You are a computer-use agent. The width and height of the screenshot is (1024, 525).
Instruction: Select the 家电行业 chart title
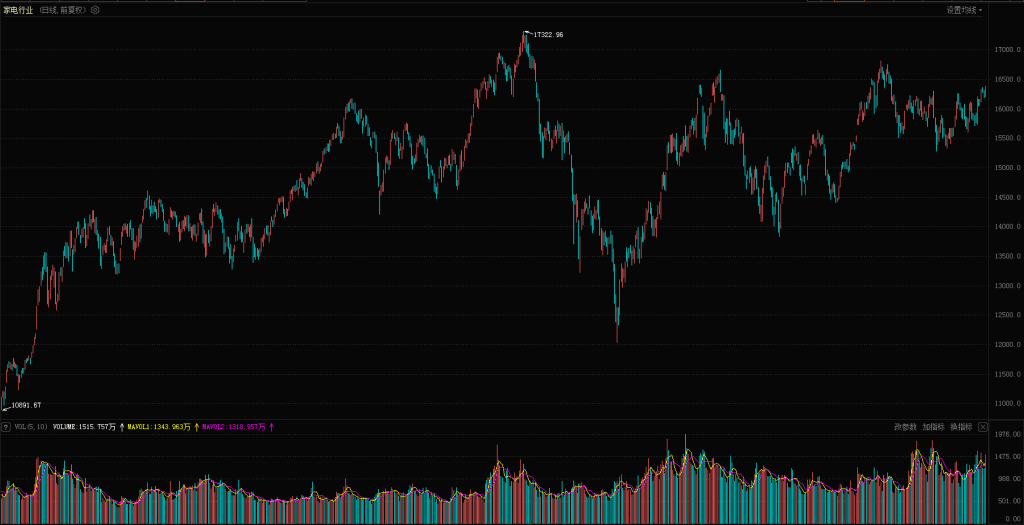coord(18,10)
